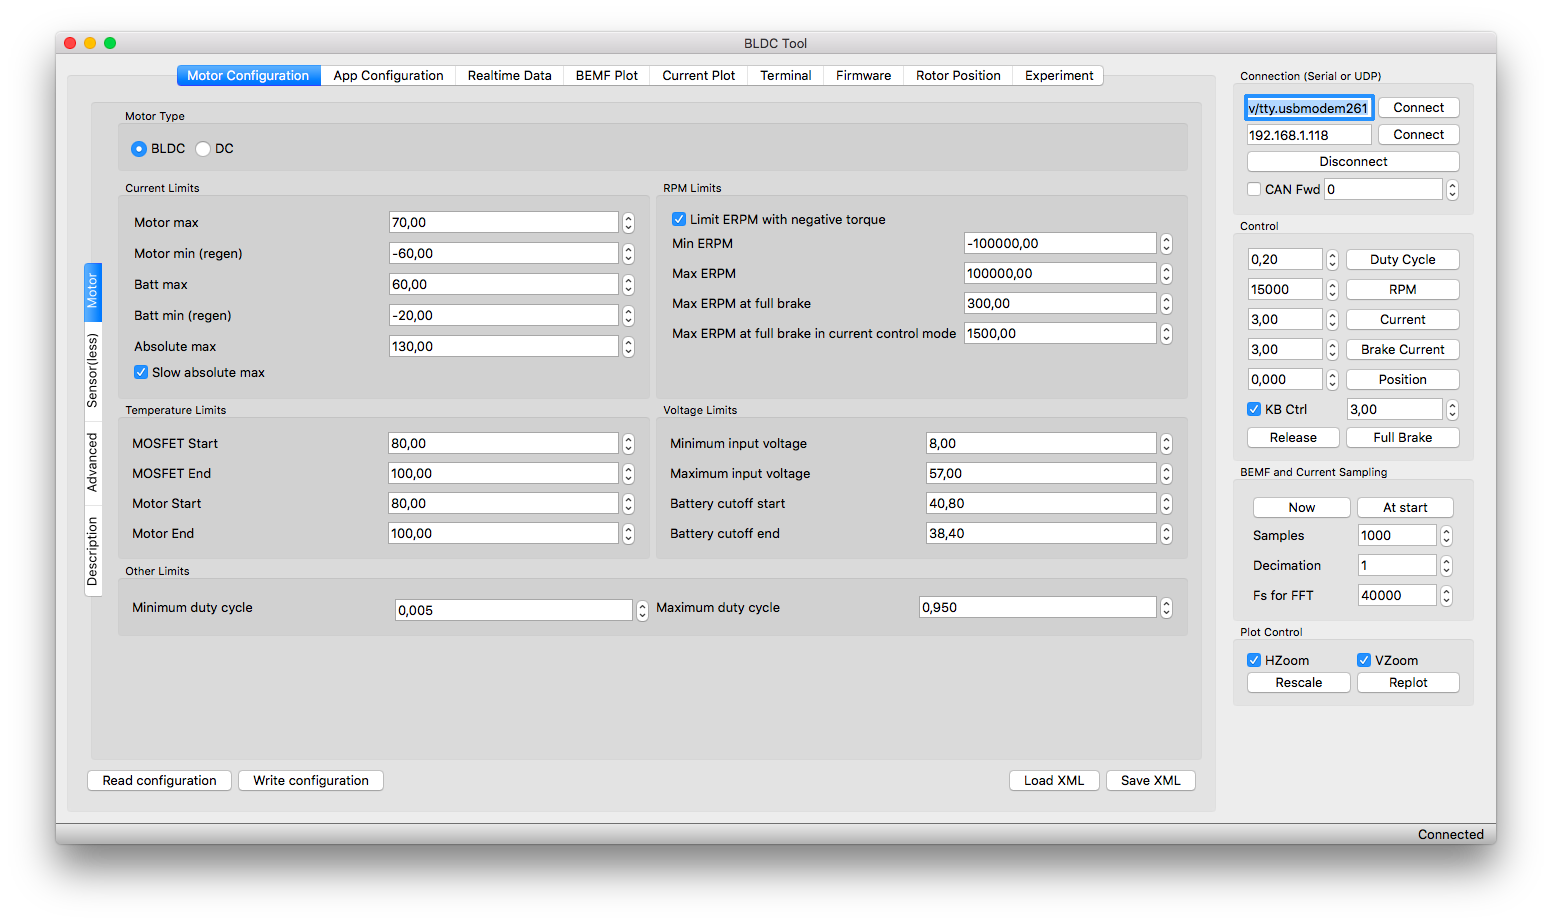Toggle the KB Ctrl checkbox
1552x924 pixels.
click(1254, 409)
